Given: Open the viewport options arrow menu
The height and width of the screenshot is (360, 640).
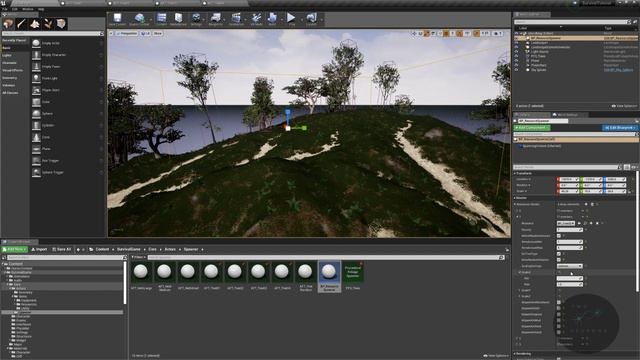Looking at the screenshot, I should (x=111, y=33).
